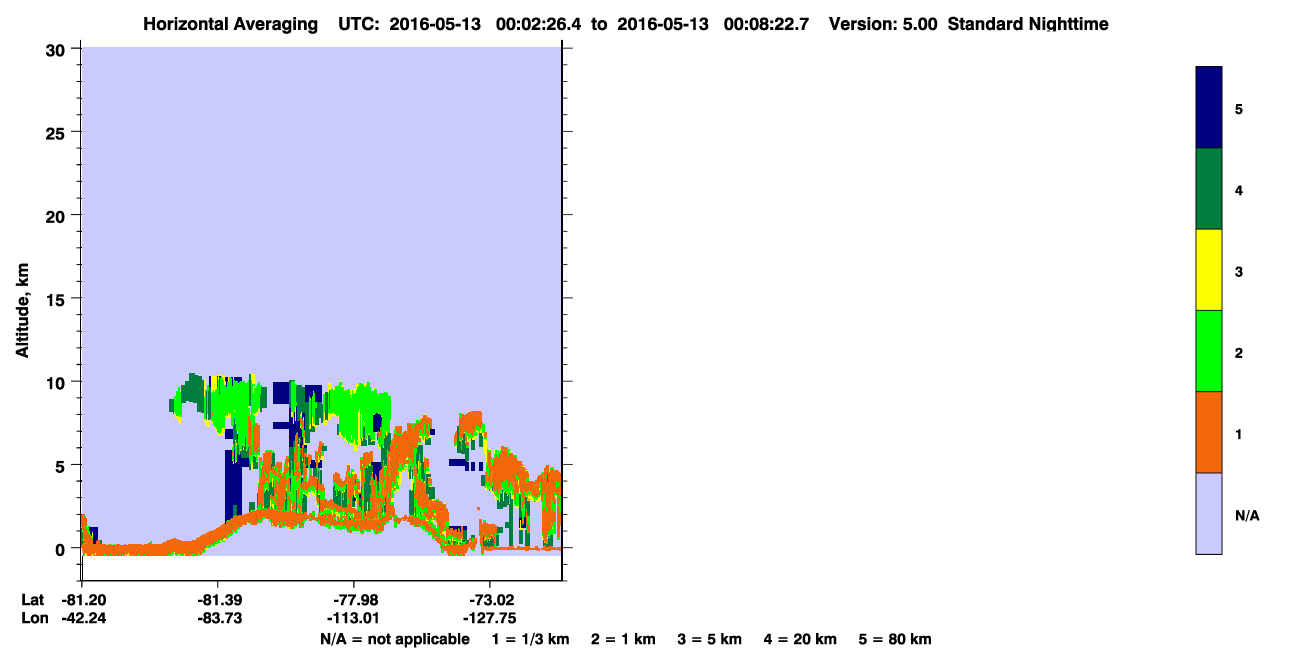
Task: Click the colorbar label '2'
Action: click(x=1239, y=353)
